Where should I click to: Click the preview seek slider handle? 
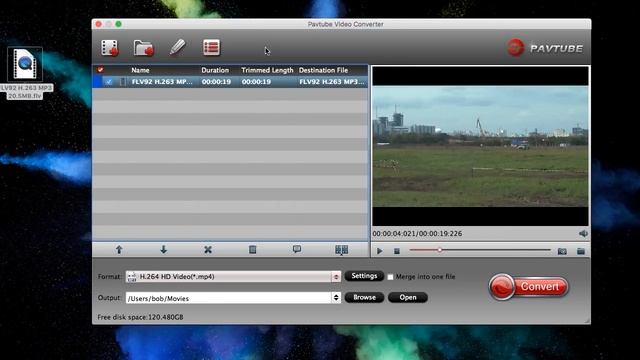click(x=440, y=250)
